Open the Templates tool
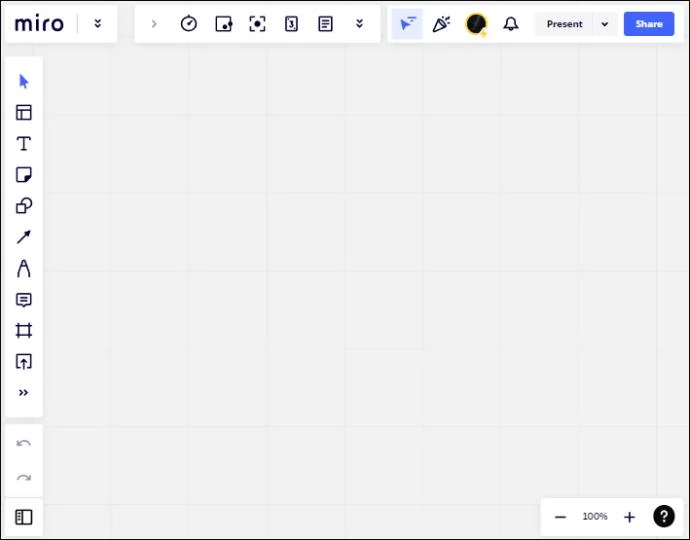This screenshot has height=540, width=690. 24,113
